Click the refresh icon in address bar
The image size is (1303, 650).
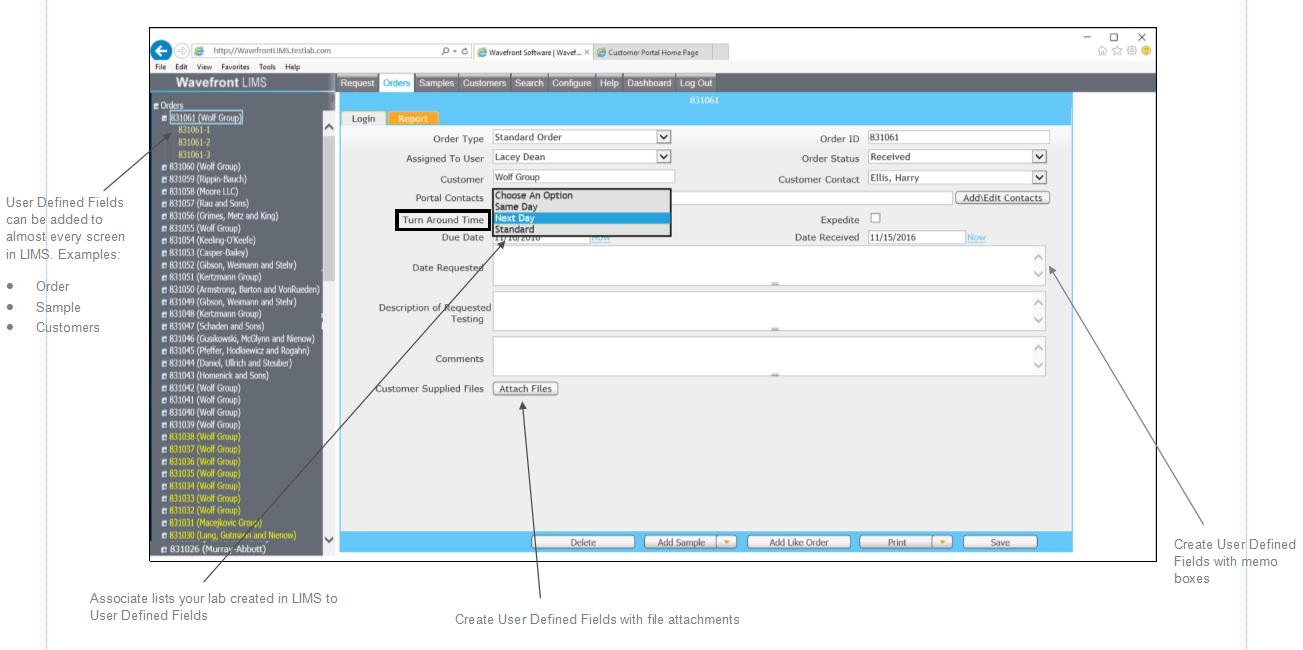(465, 51)
